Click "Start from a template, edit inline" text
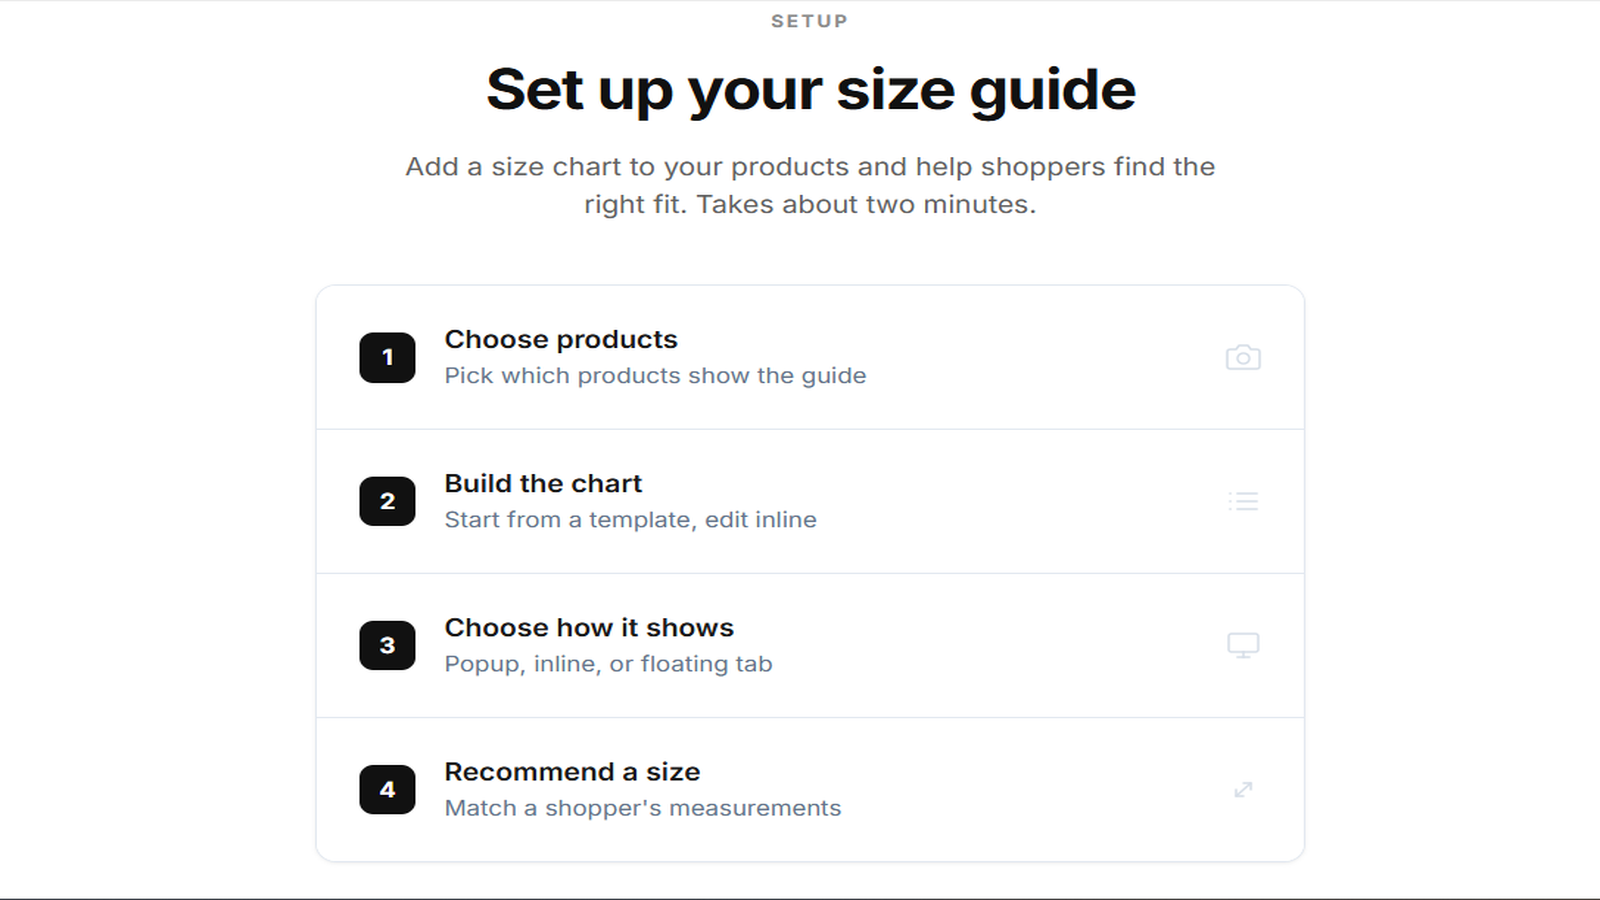 pos(630,520)
